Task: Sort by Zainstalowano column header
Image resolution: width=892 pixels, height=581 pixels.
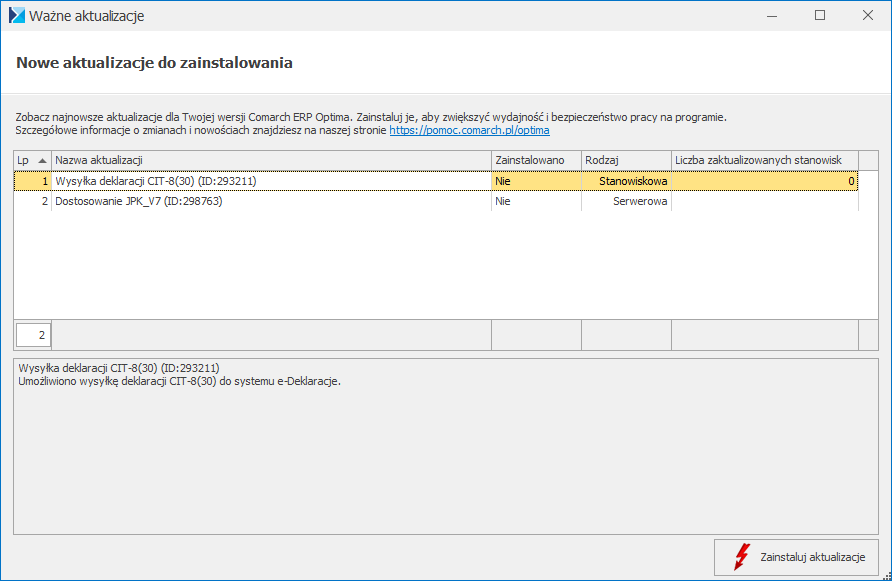Action: 535,160
